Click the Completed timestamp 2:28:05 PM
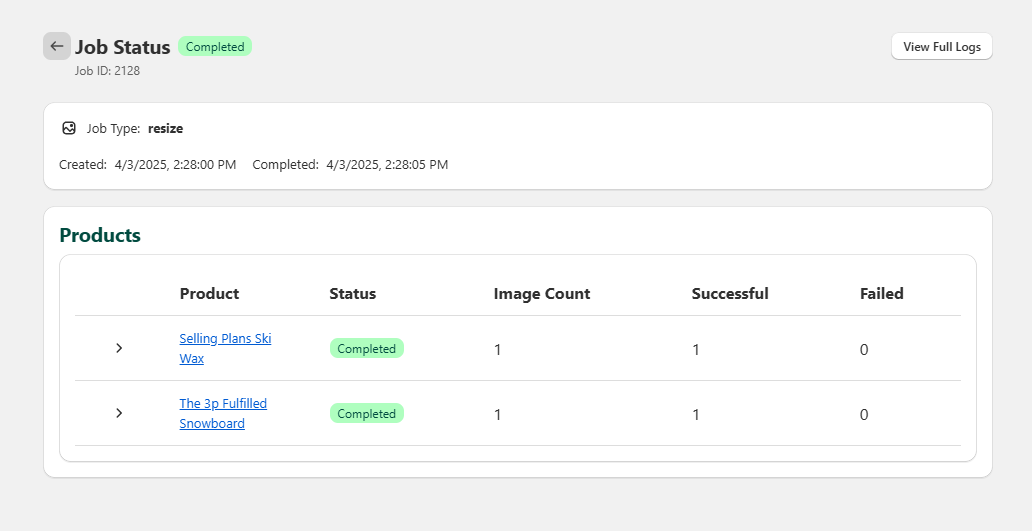 pos(387,164)
